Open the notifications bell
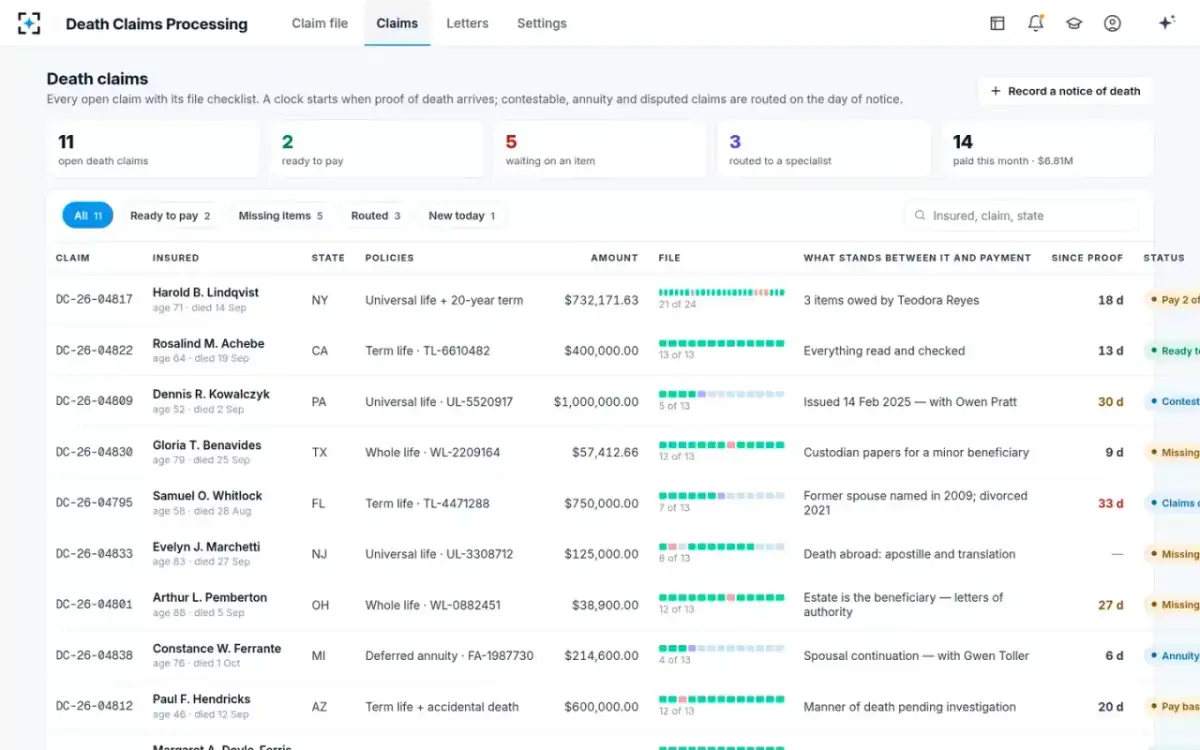This screenshot has width=1200, height=750. tap(1036, 23)
